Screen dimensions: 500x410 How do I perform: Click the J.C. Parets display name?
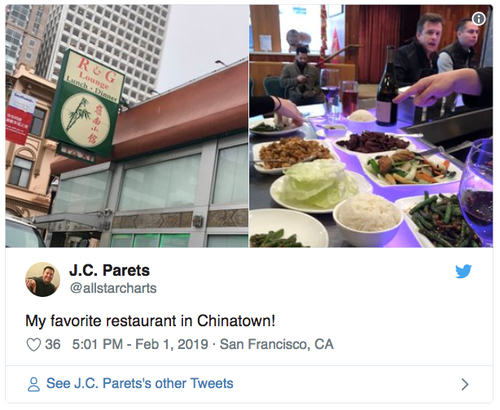pos(109,270)
